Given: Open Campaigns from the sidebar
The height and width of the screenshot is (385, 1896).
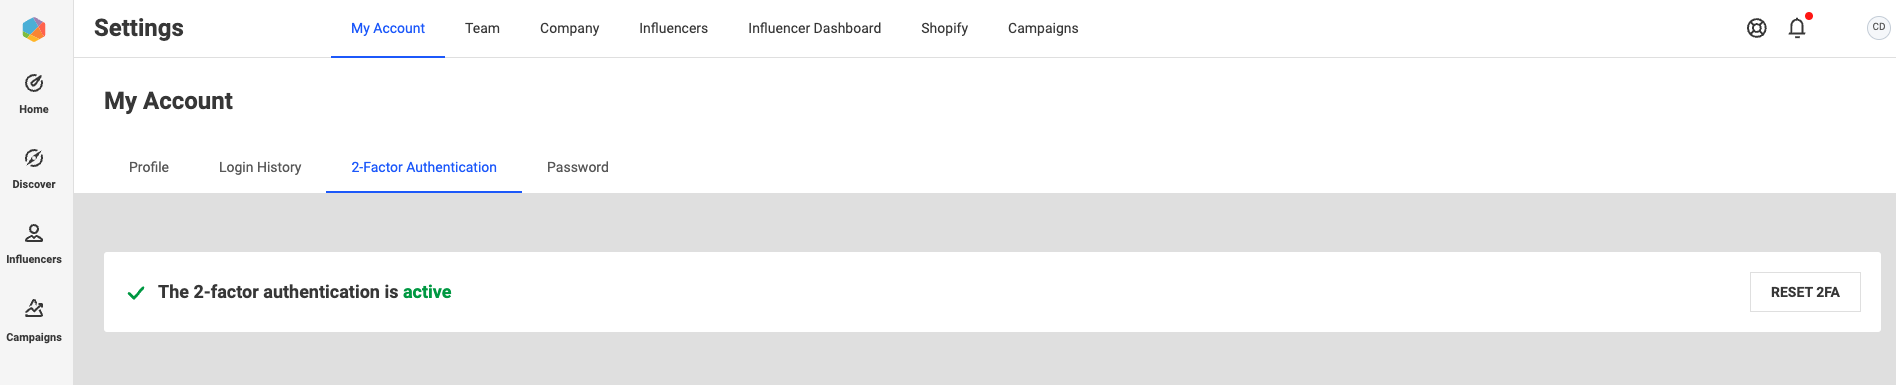Looking at the screenshot, I should point(34,320).
